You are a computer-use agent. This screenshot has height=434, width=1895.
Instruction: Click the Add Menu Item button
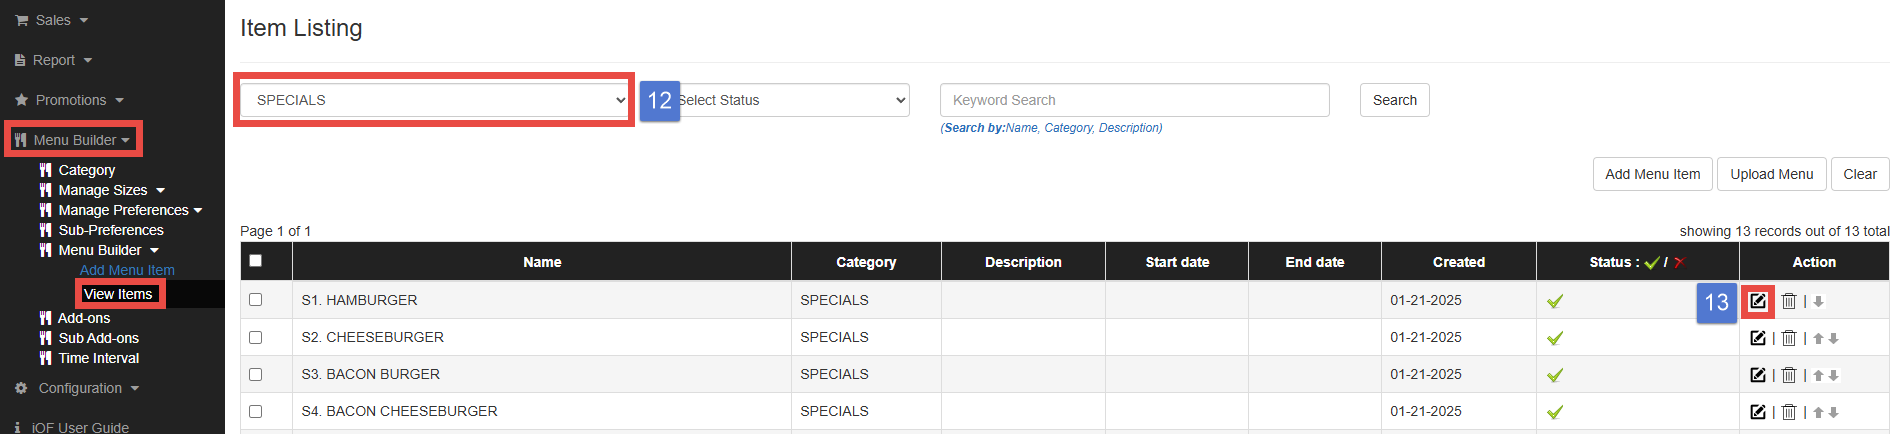(x=1652, y=174)
